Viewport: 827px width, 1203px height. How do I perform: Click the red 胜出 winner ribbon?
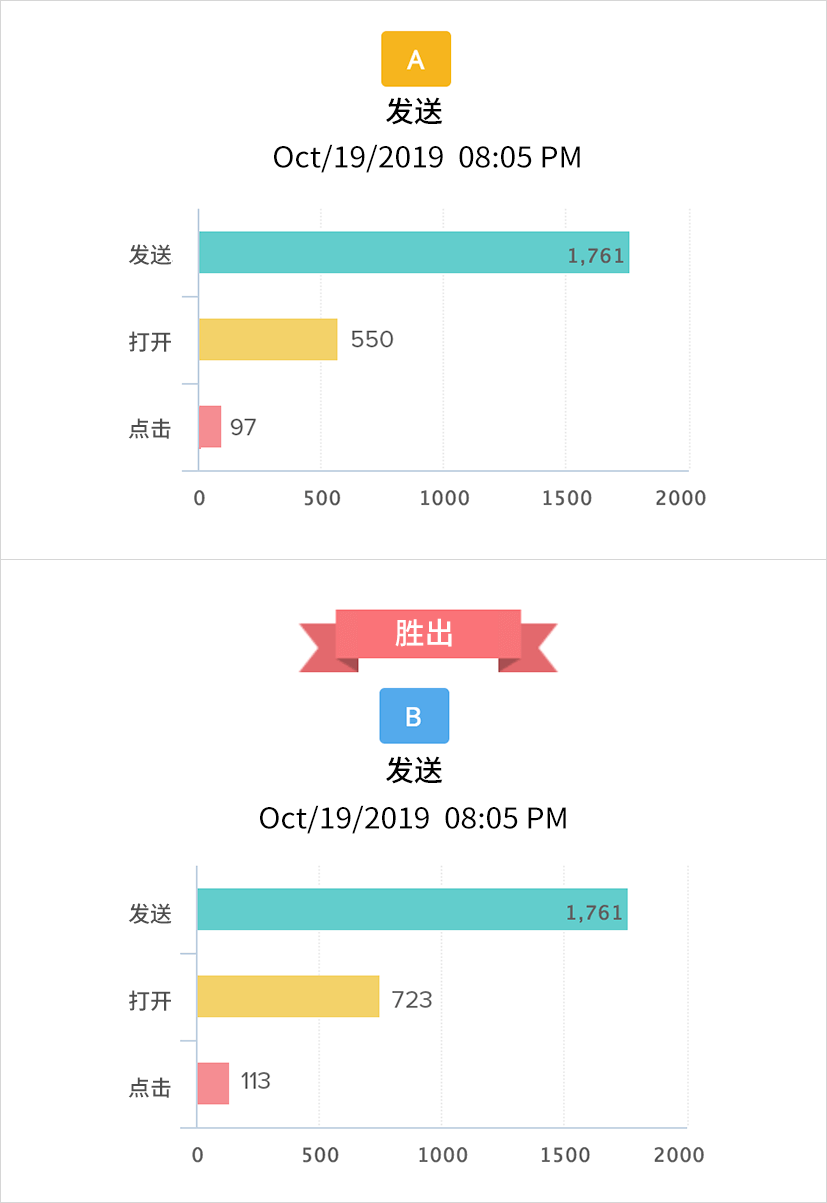pos(427,634)
